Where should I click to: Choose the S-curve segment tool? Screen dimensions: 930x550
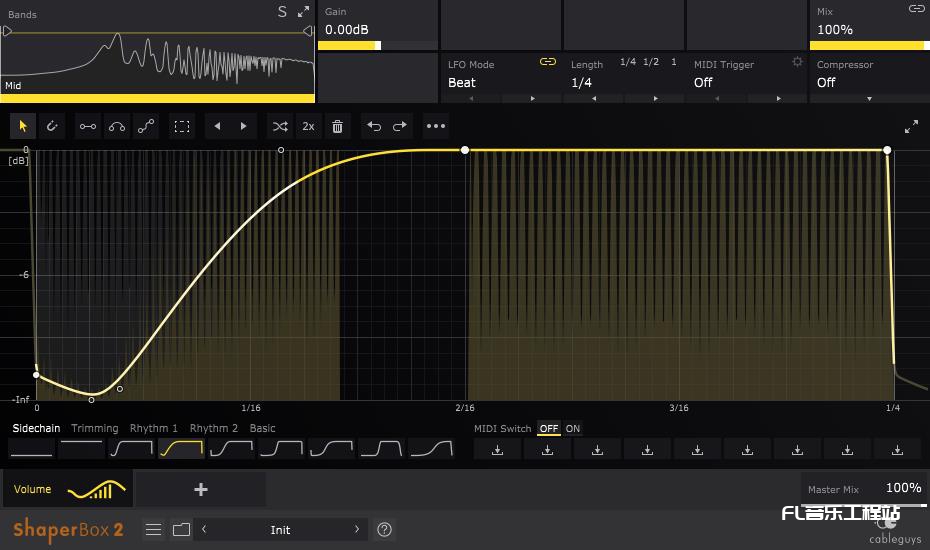tap(146, 126)
